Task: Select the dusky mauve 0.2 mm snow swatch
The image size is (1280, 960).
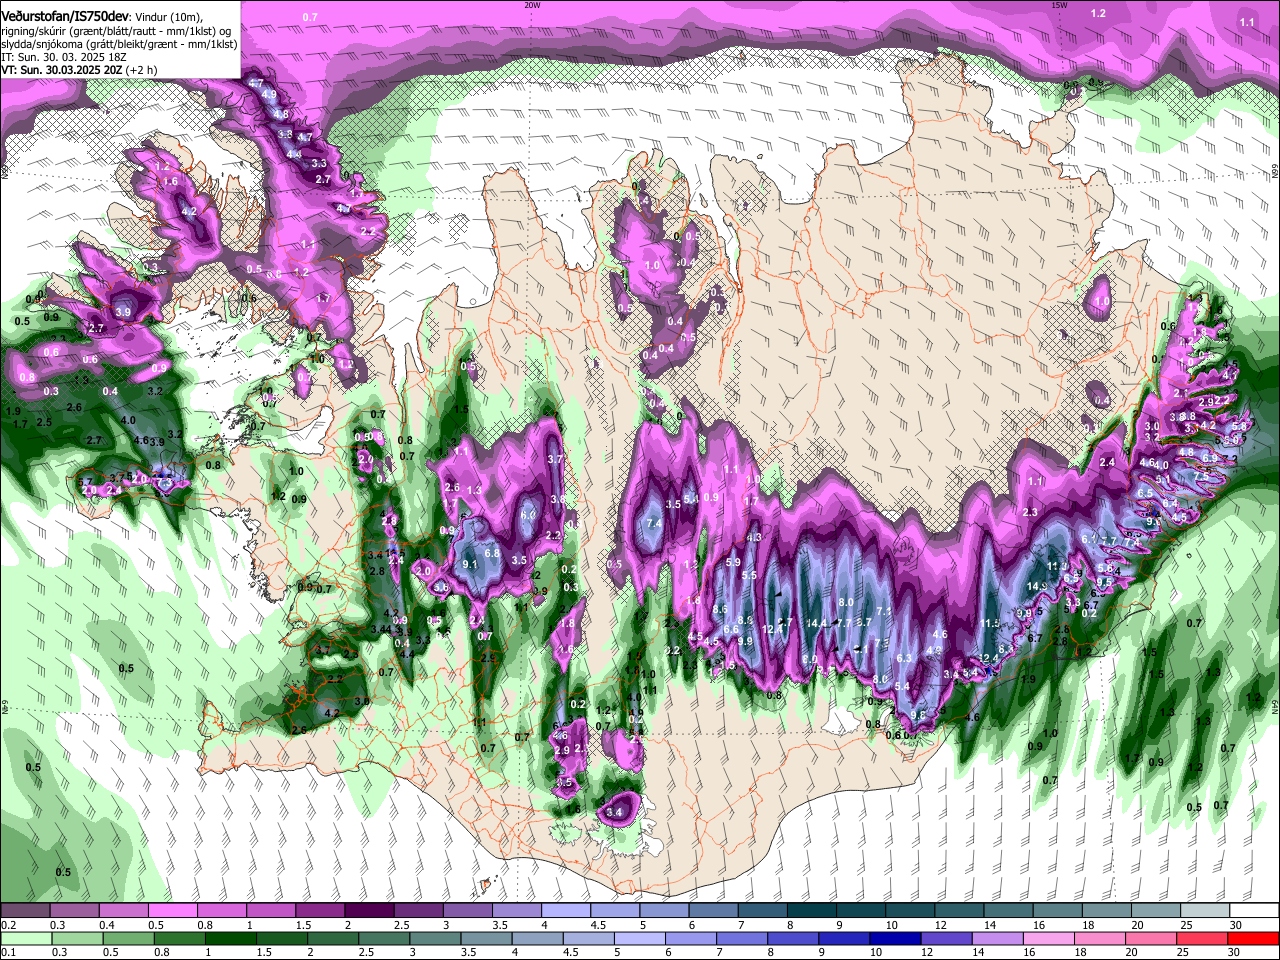Action: pyautogui.click(x=25, y=911)
